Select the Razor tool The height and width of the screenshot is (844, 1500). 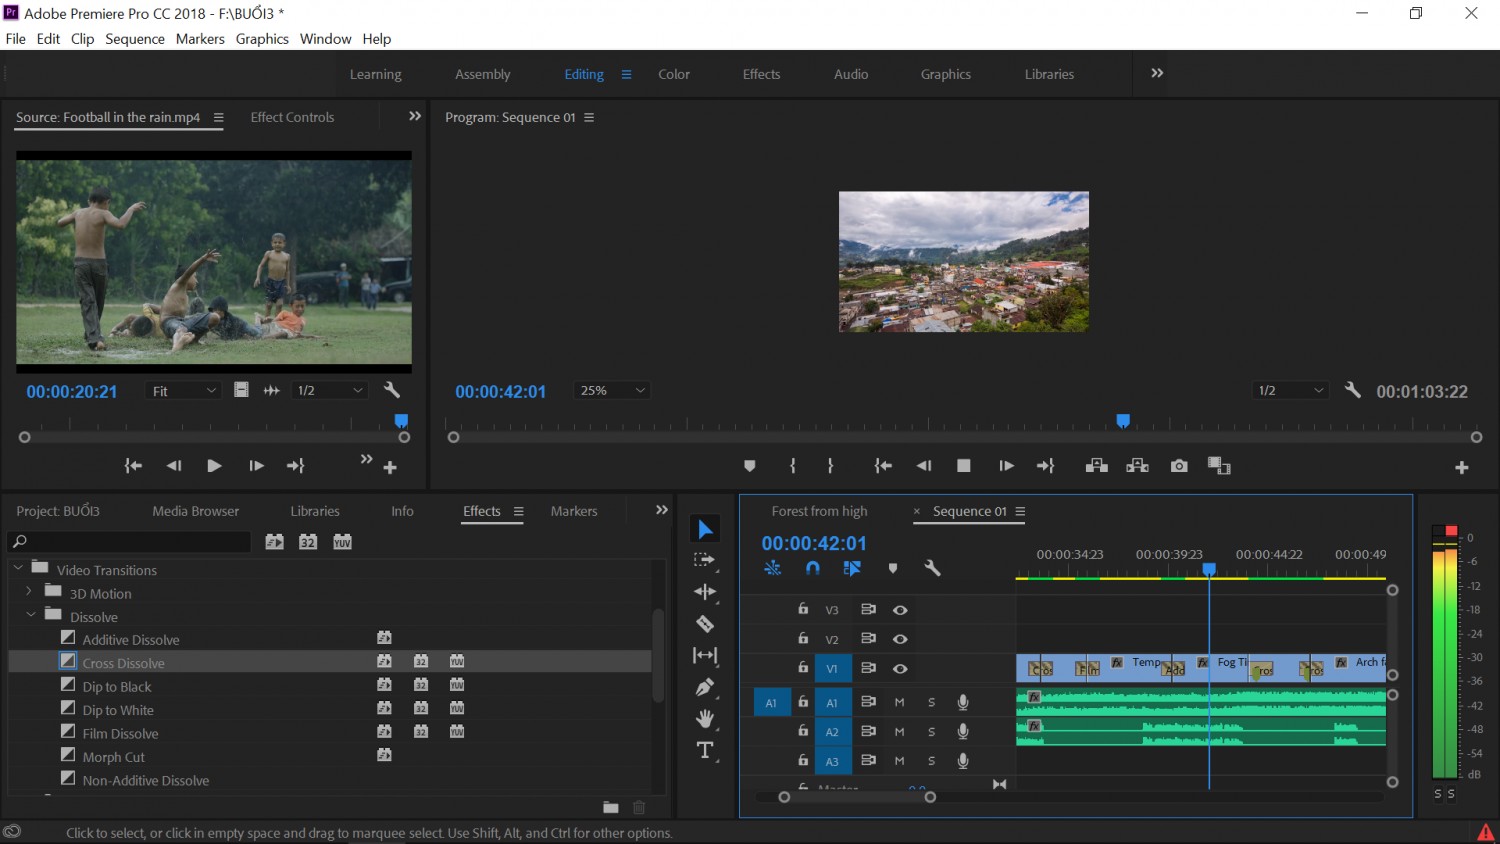(705, 624)
